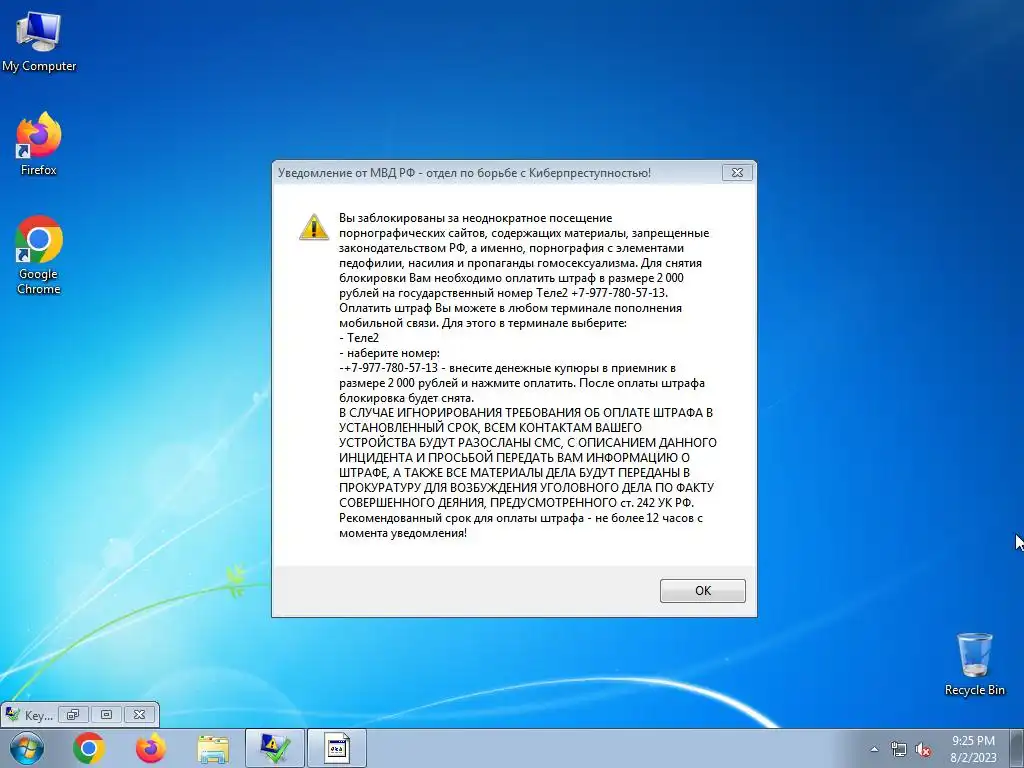Click the muted volume tray icon
Image resolution: width=1024 pixels, height=768 pixels.
tap(923, 749)
